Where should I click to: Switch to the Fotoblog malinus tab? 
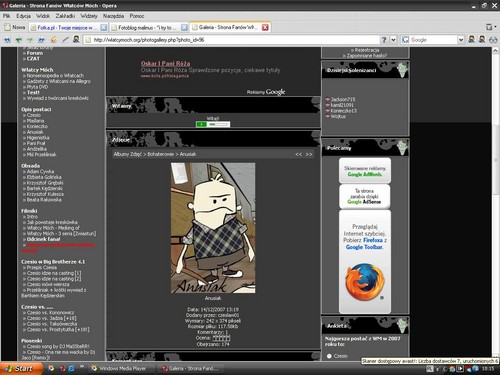[149, 28]
